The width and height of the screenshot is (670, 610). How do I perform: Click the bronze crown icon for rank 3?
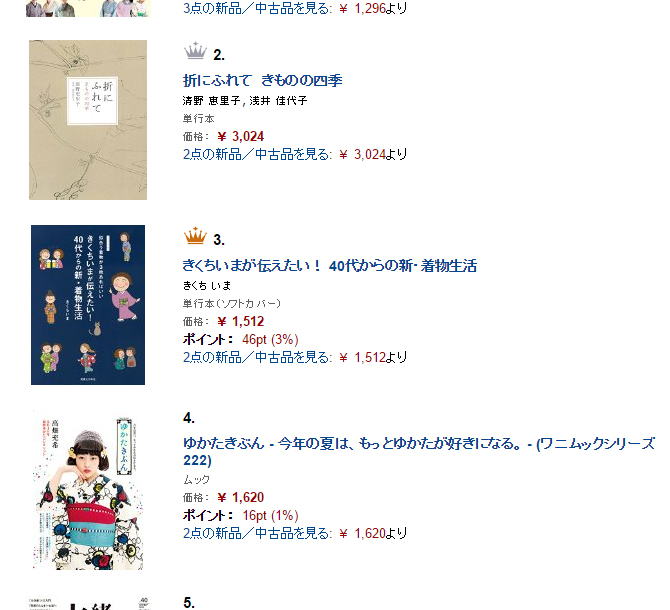point(195,236)
